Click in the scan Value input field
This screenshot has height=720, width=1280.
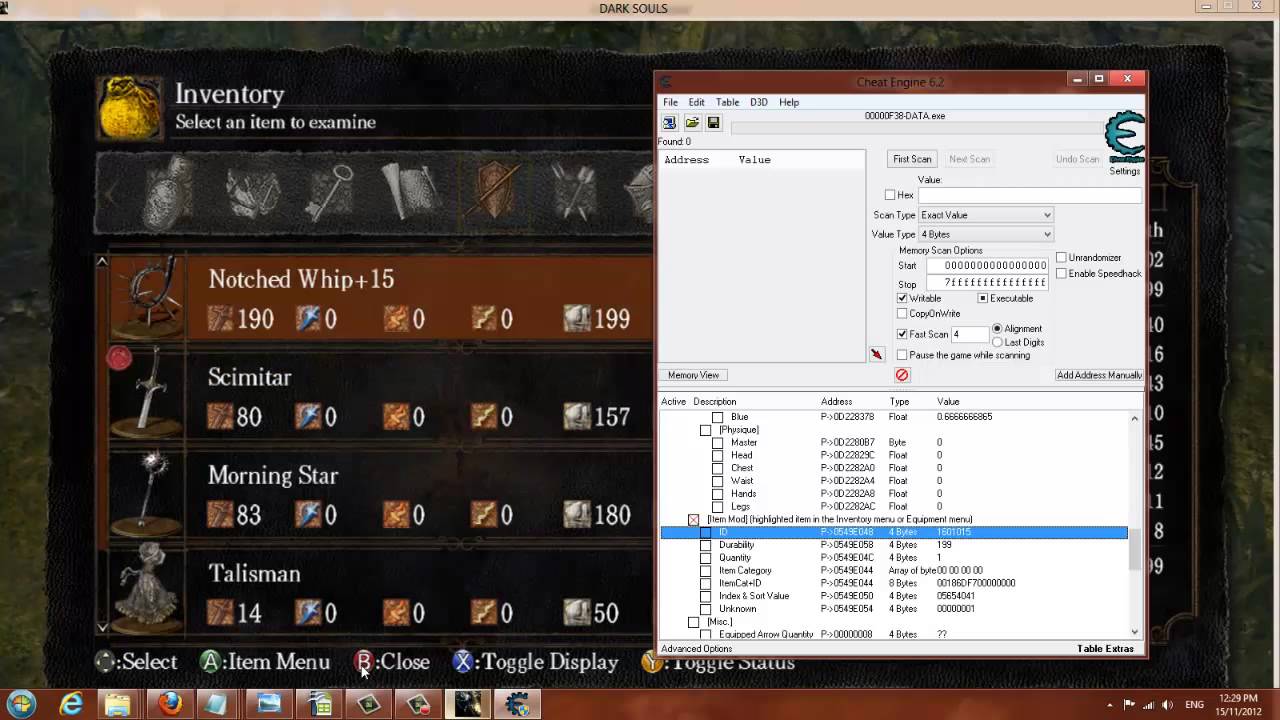[1030, 196]
